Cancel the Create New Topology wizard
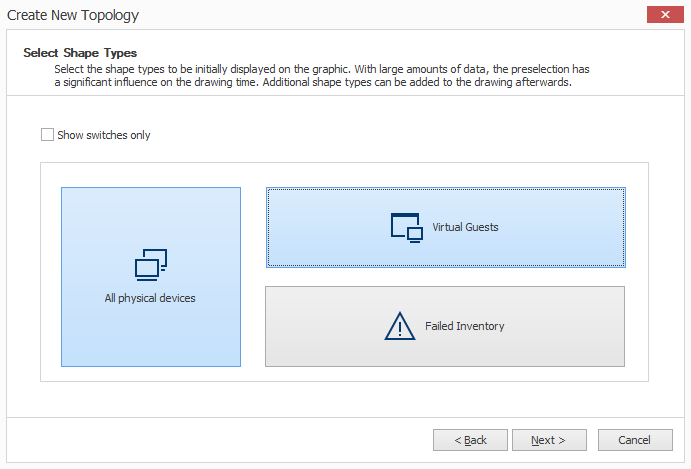 (635, 440)
